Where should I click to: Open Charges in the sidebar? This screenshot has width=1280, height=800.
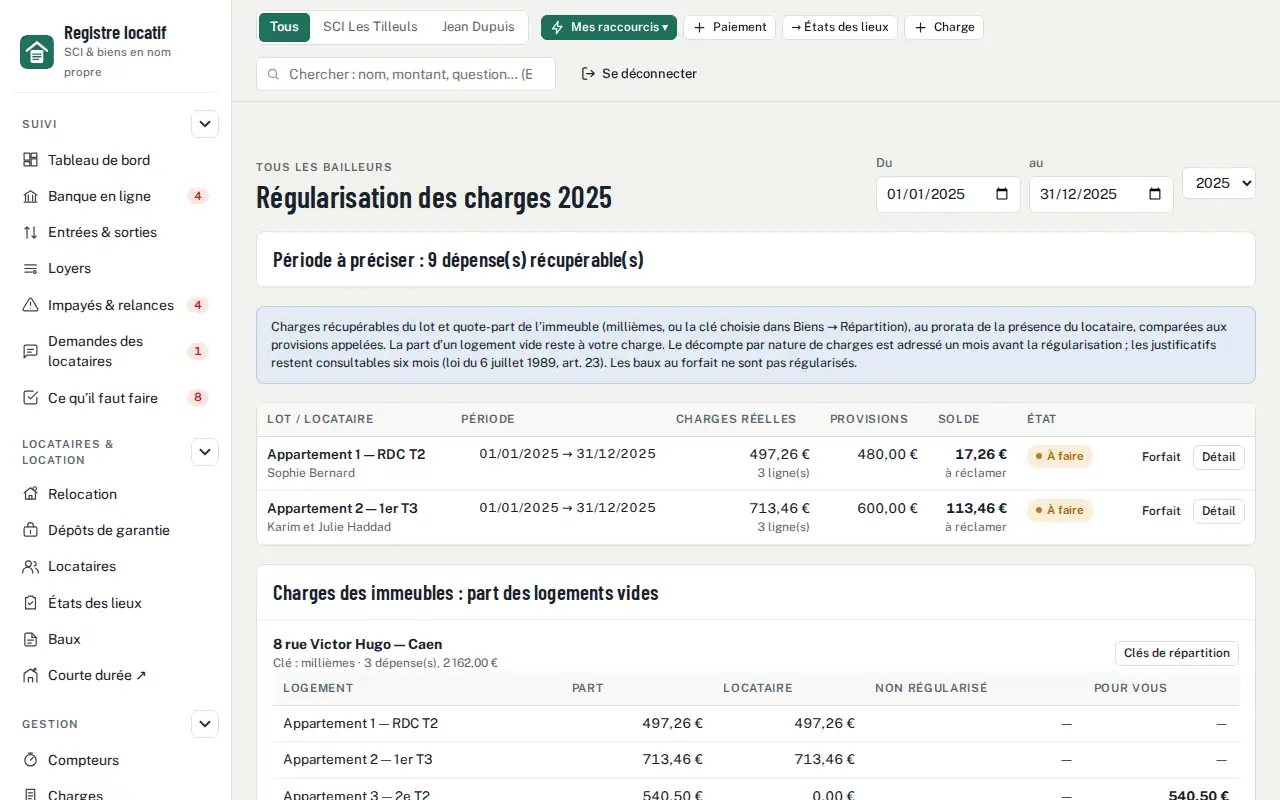click(x=75, y=795)
